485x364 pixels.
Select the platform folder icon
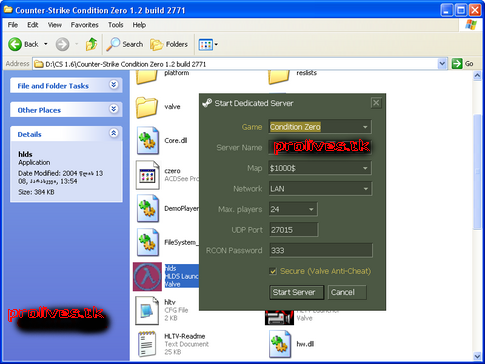pyautogui.click(x=147, y=77)
